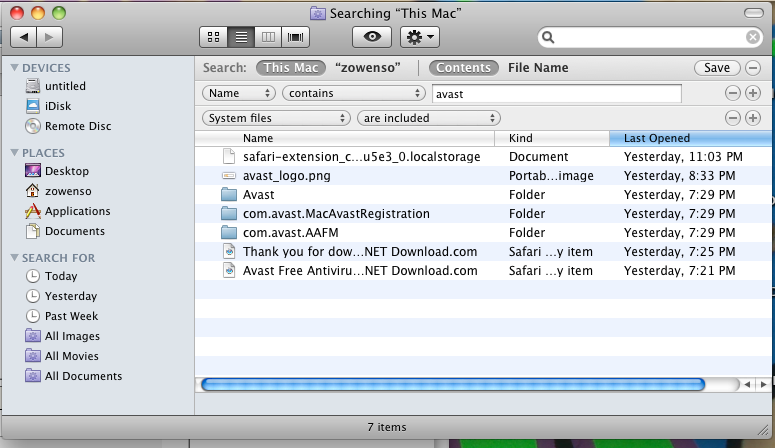Open the Name criteria dropdown
The width and height of the screenshot is (775, 448).
[238, 93]
